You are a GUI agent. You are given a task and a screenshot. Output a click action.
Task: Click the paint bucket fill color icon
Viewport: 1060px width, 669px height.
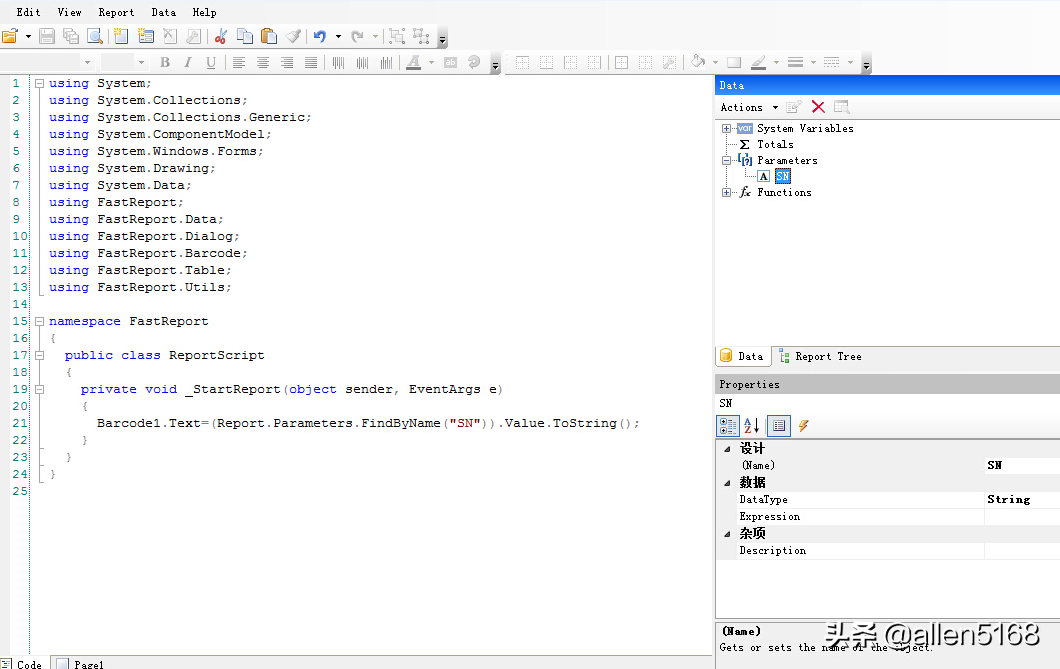pyautogui.click(x=698, y=62)
